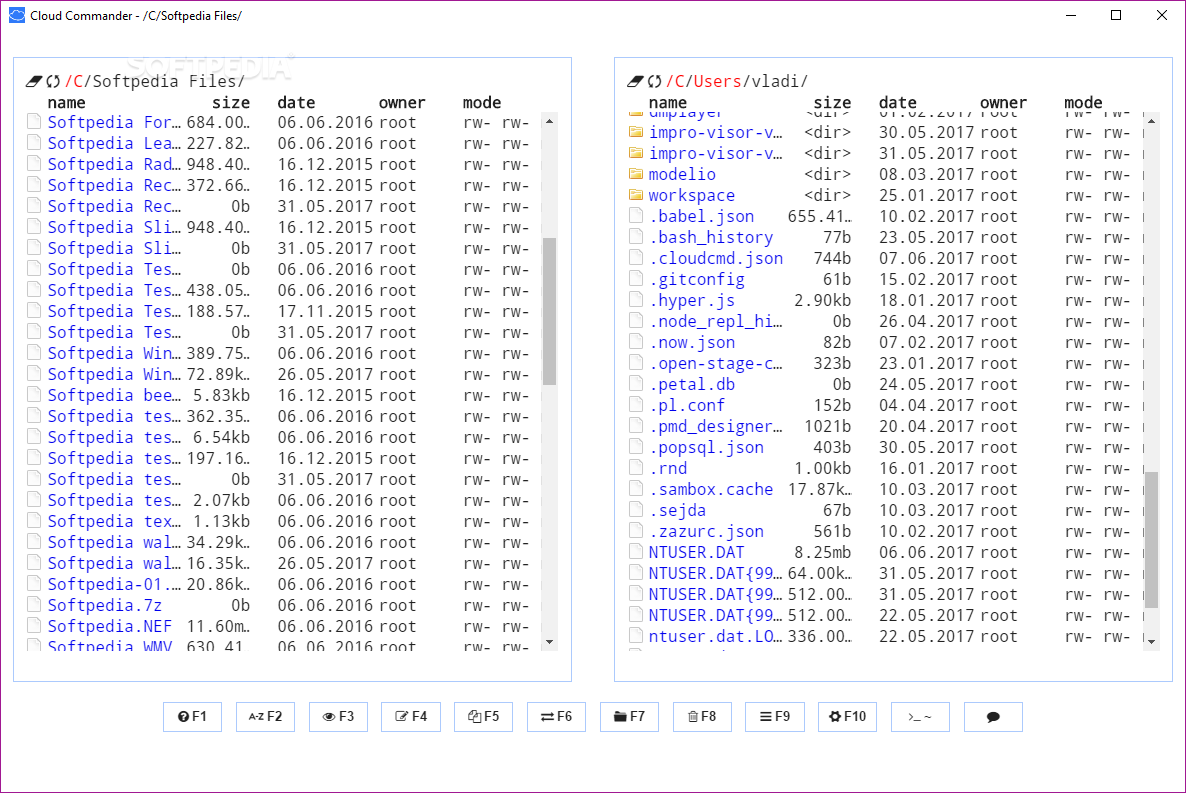Click the right panel scroll up arrow
Screen dimensions: 1186x793
pyautogui.click(x=1151, y=121)
